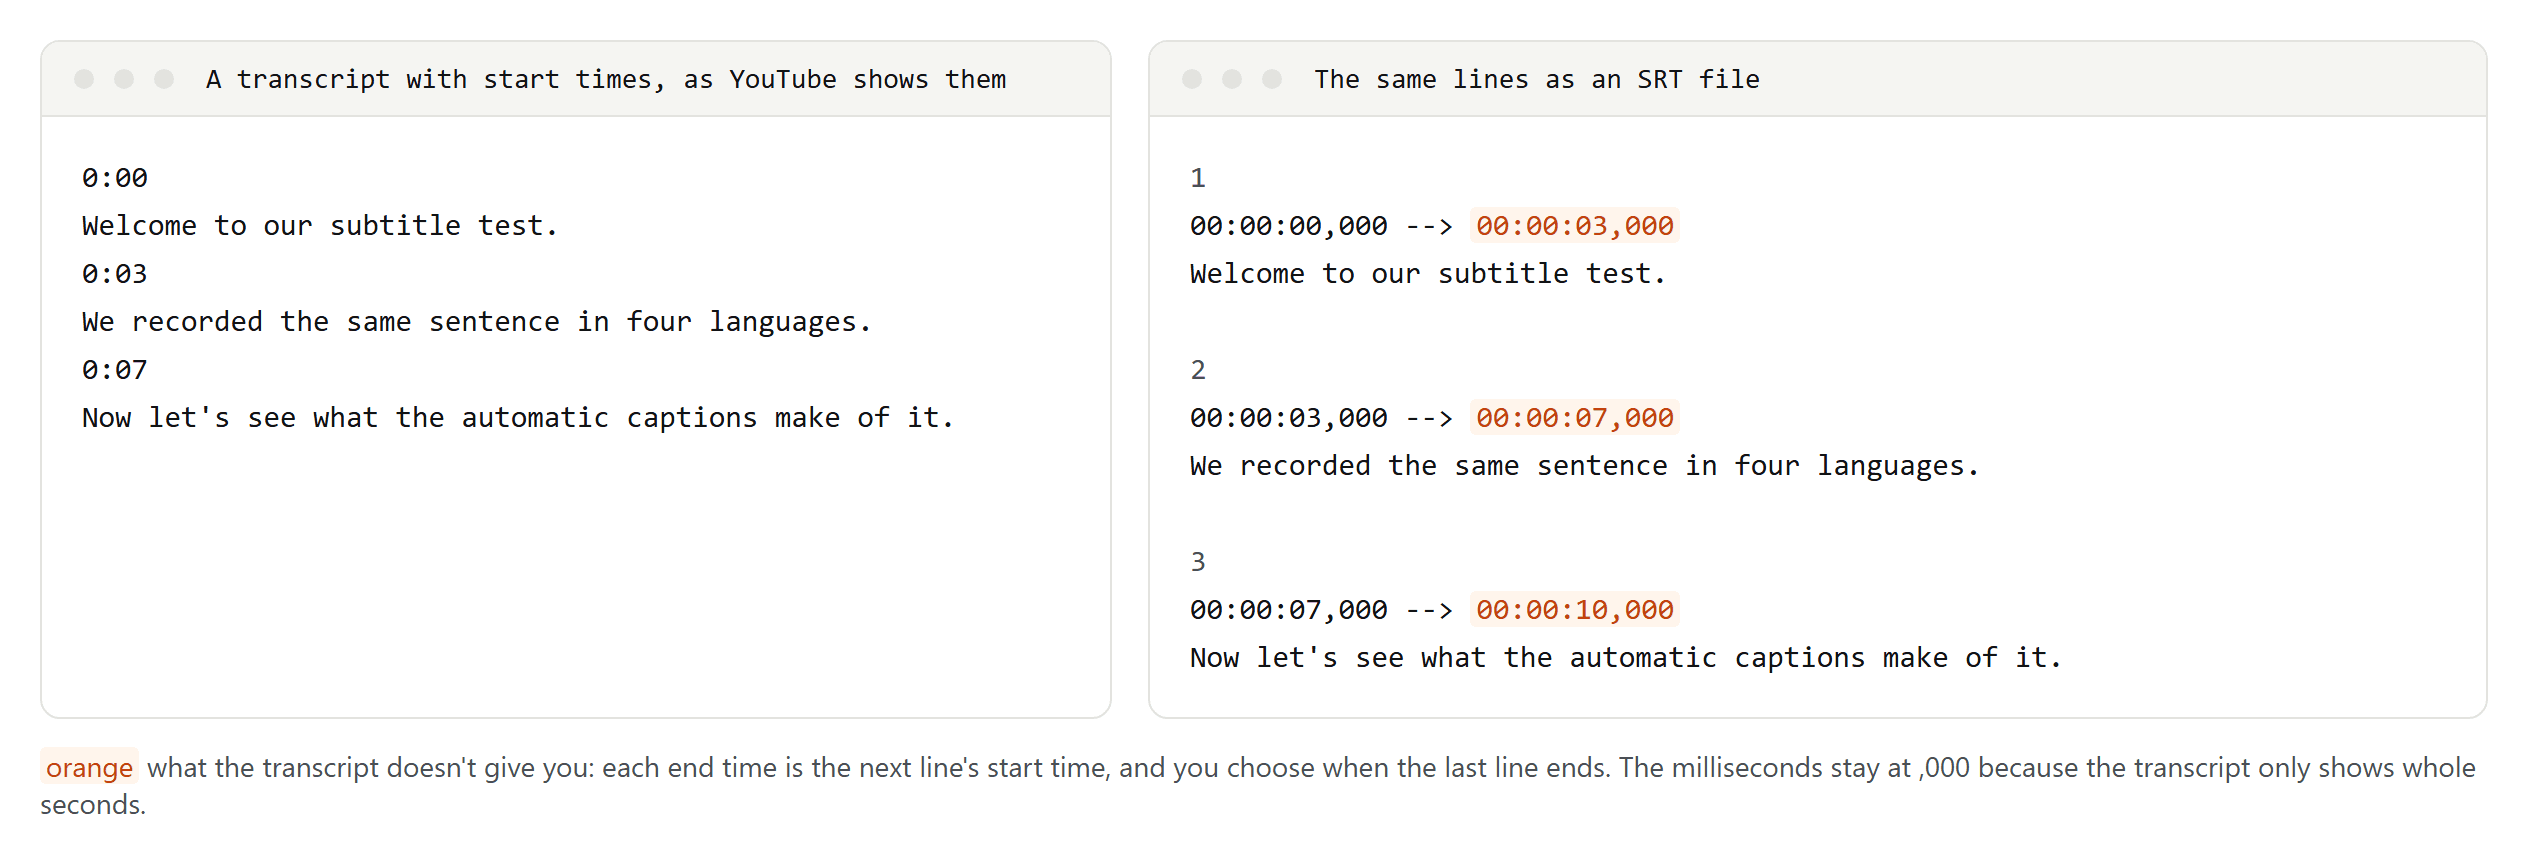Select "Welcome to our subtitle test." in the transcript panel
Image resolution: width=2528 pixels, height=854 pixels.
tap(320, 226)
